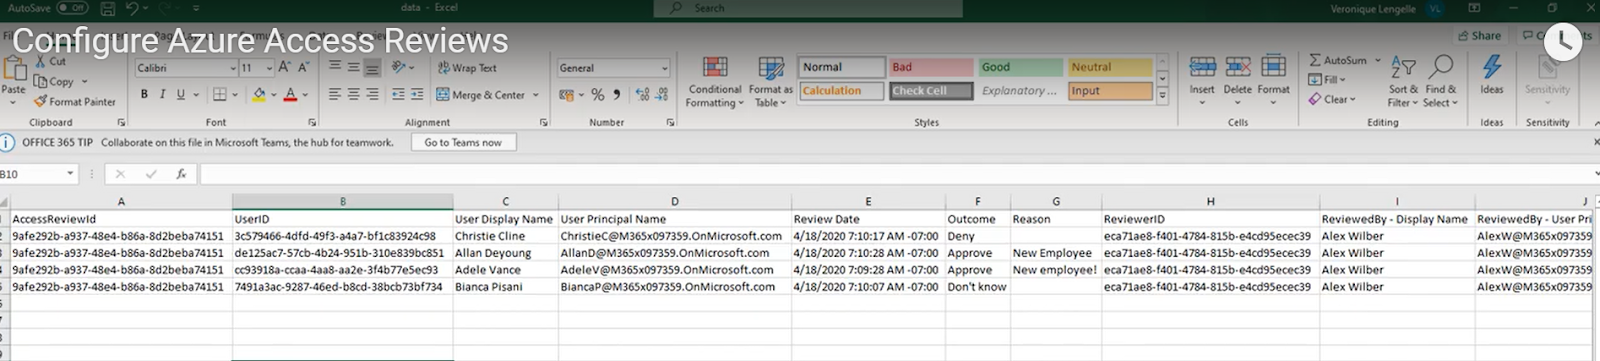Apply the Good cell style

click(1020, 67)
